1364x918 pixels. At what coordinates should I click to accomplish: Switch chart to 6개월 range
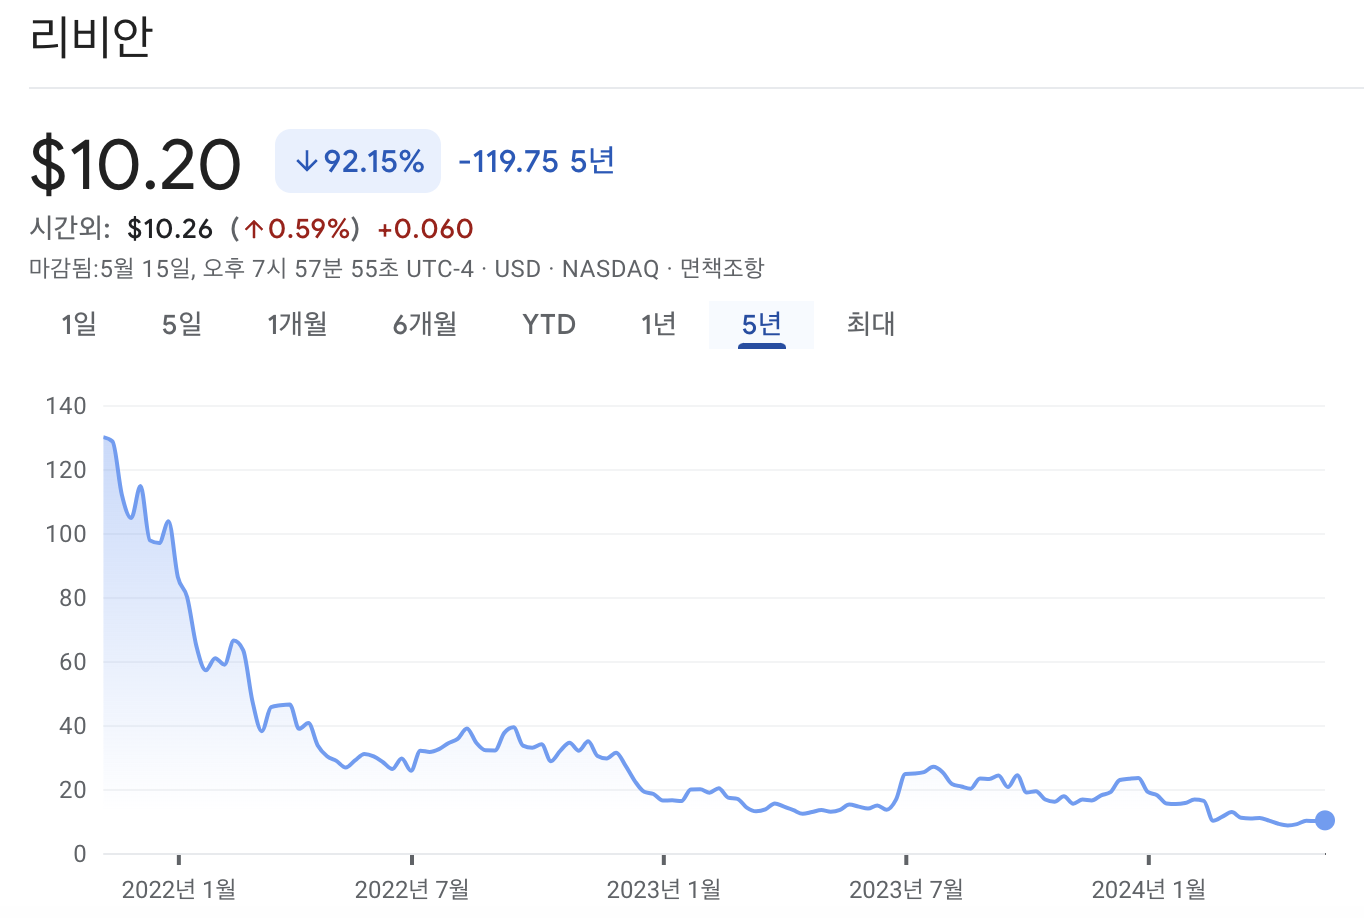click(425, 324)
